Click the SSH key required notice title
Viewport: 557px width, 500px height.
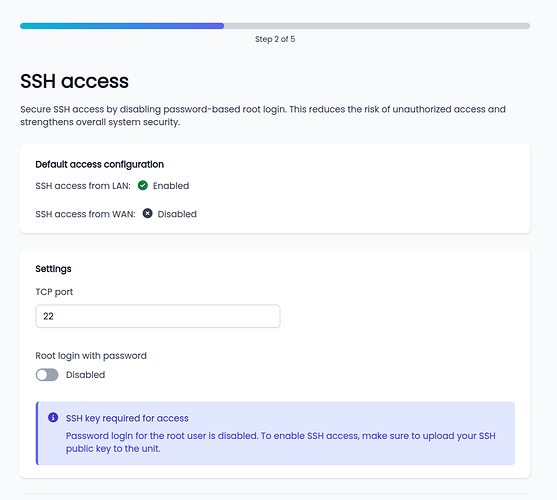[127, 418]
